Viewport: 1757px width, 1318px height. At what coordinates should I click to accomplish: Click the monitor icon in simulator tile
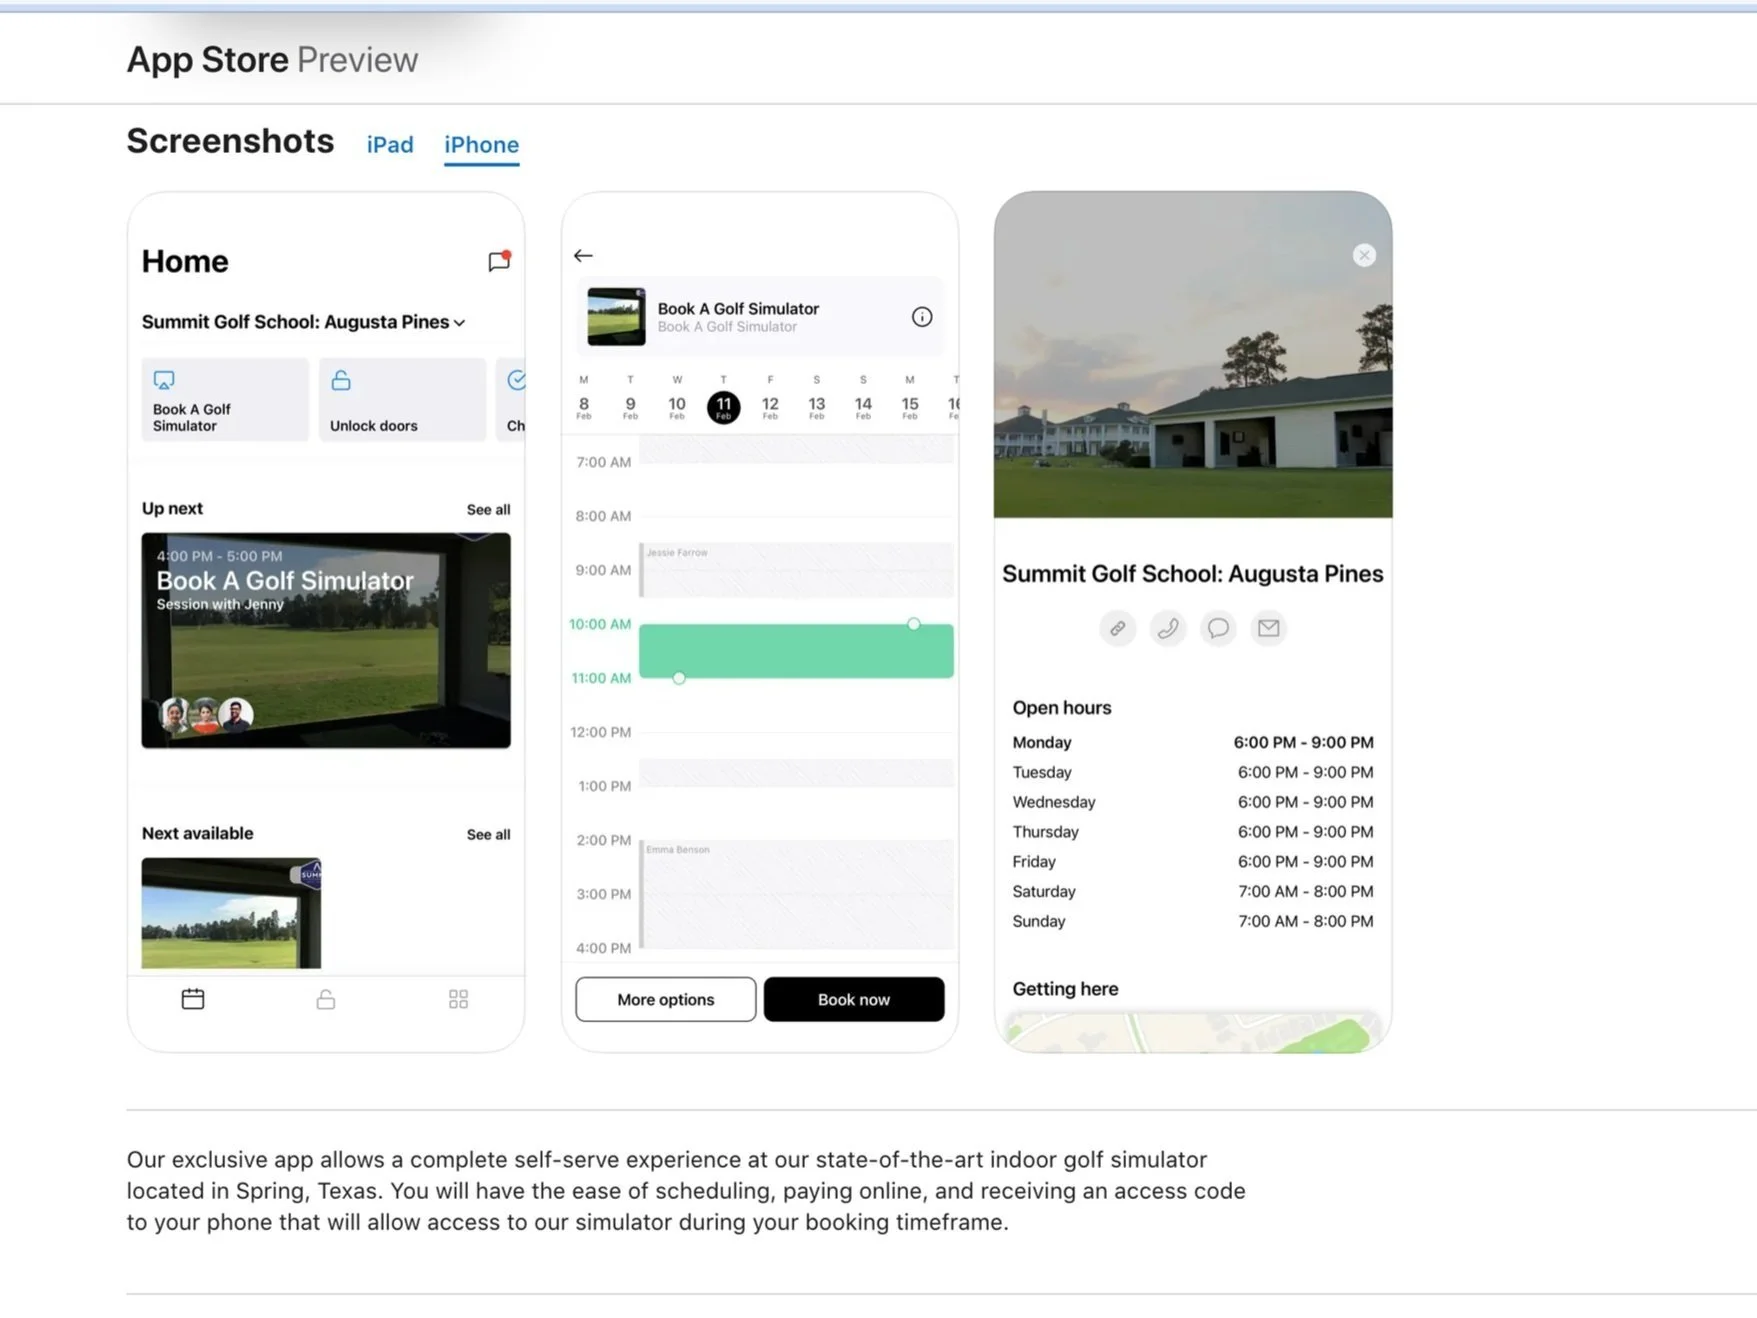click(164, 380)
